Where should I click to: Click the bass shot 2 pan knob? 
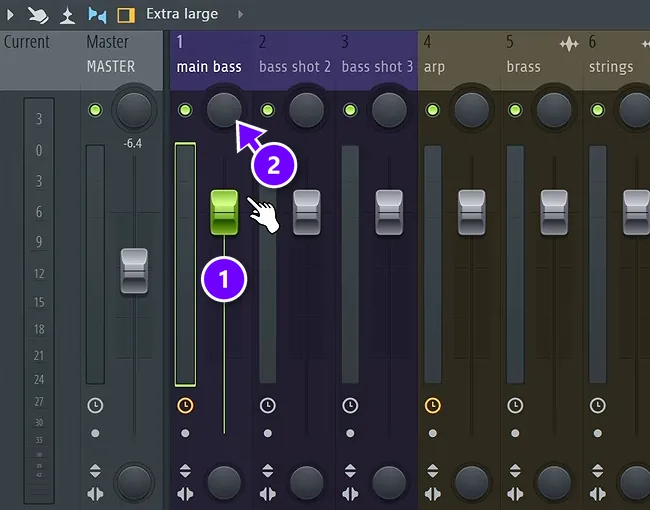coord(306,110)
